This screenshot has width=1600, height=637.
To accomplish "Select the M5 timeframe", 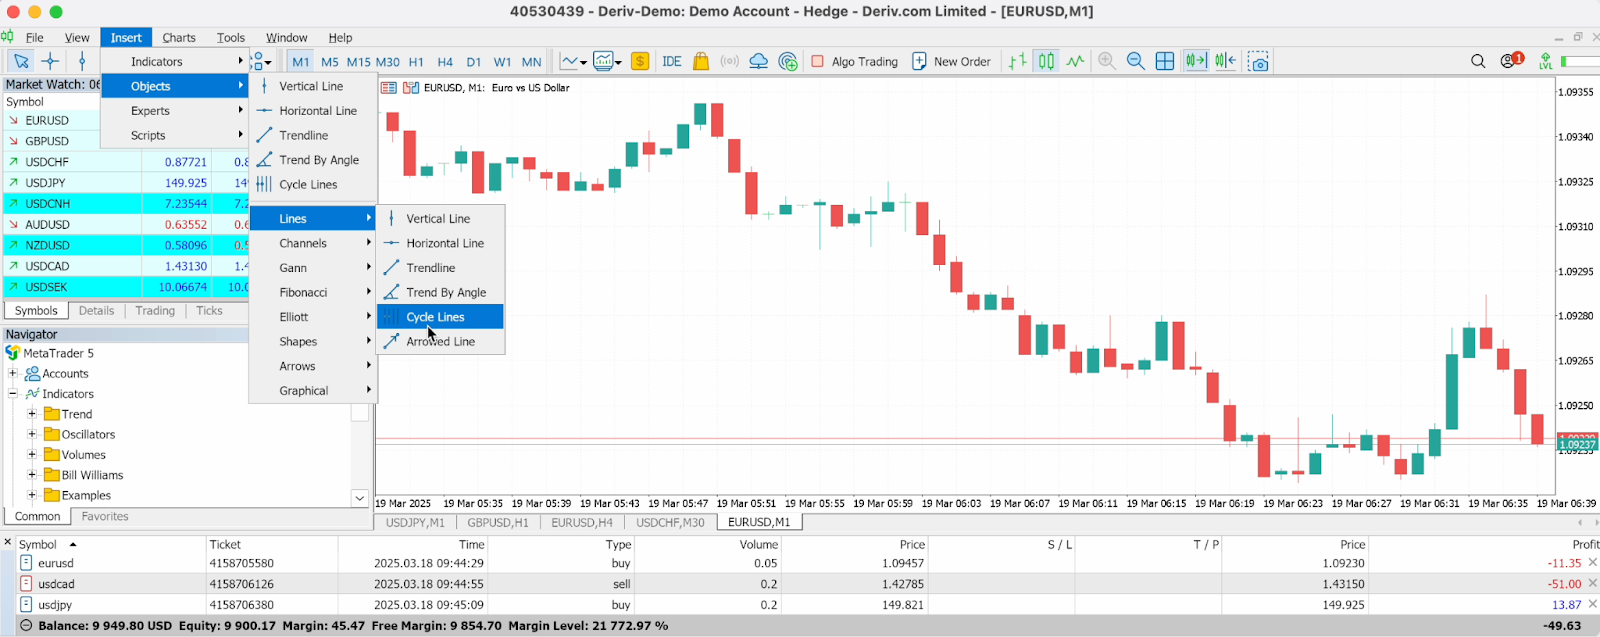I will click(x=330, y=61).
